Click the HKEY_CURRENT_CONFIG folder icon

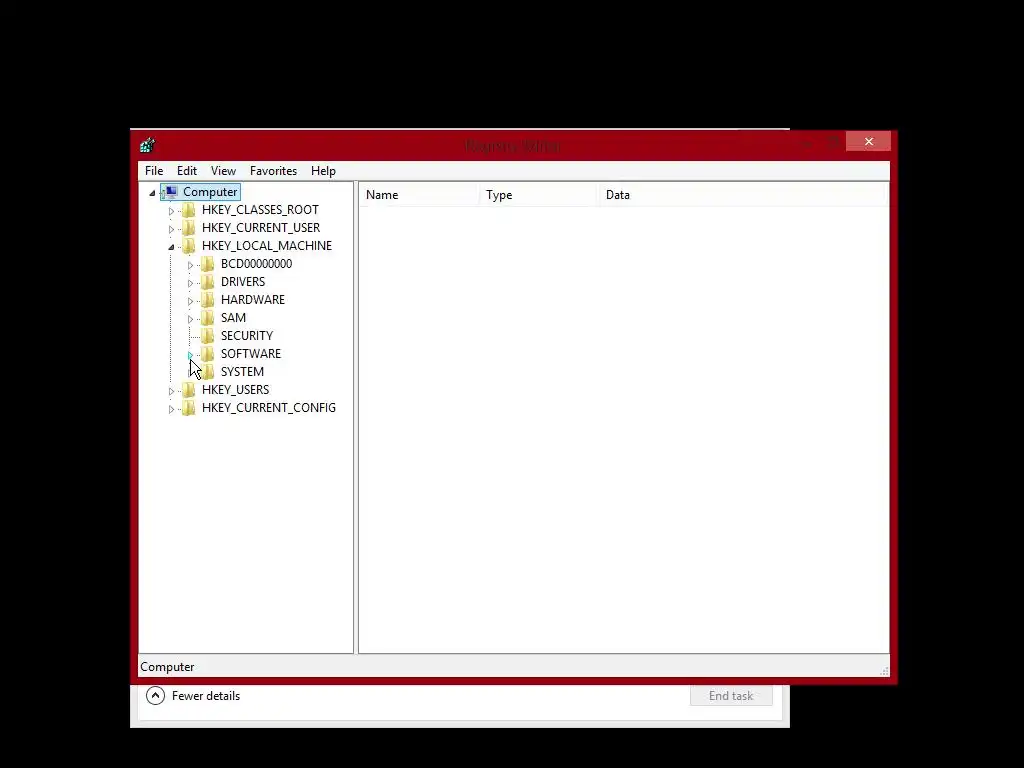point(189,408)
